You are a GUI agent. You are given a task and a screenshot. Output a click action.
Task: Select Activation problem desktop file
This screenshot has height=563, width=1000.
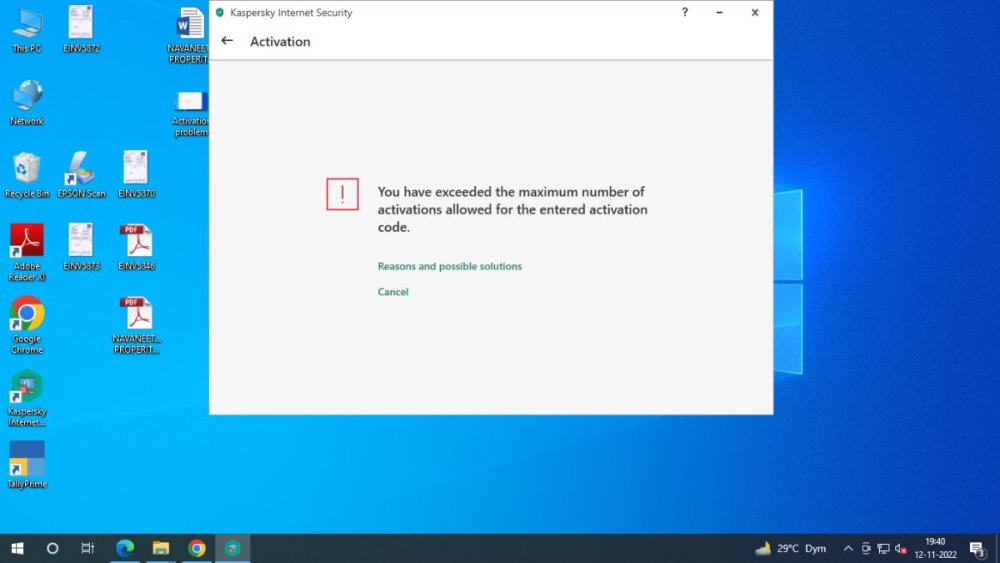click(x=191, y=113)
